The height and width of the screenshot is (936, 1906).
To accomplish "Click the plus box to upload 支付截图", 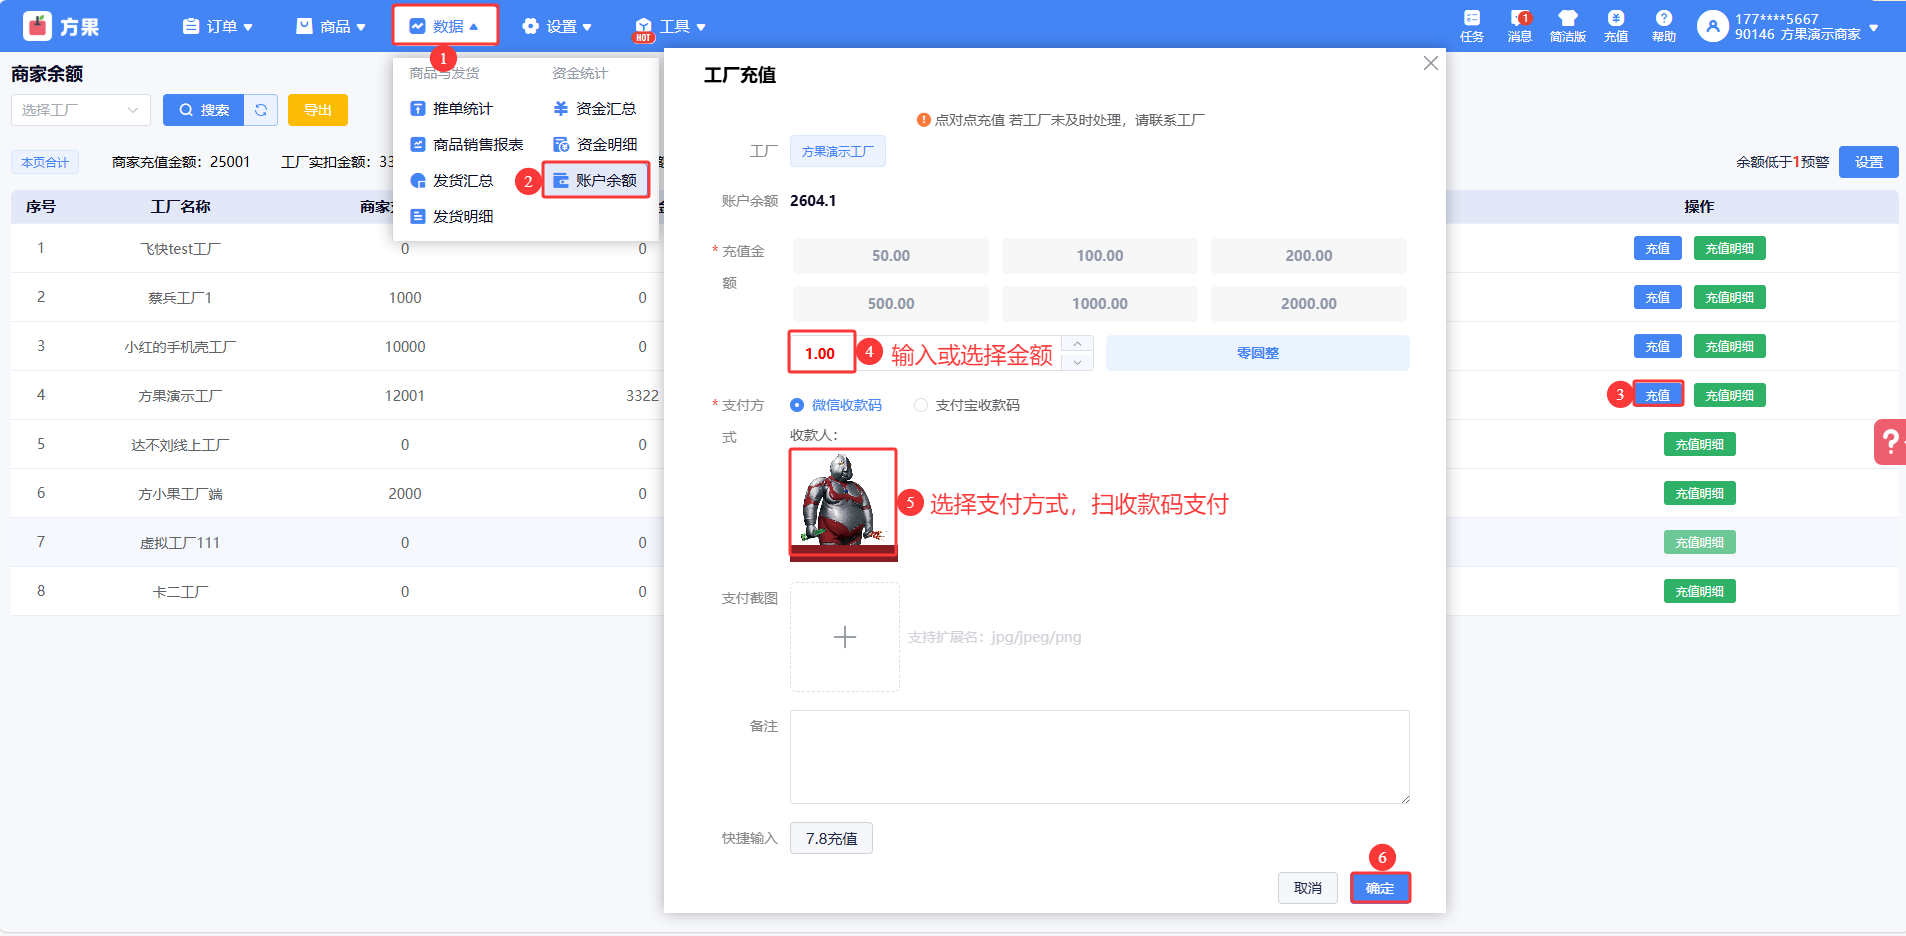I will coord(845,637).
